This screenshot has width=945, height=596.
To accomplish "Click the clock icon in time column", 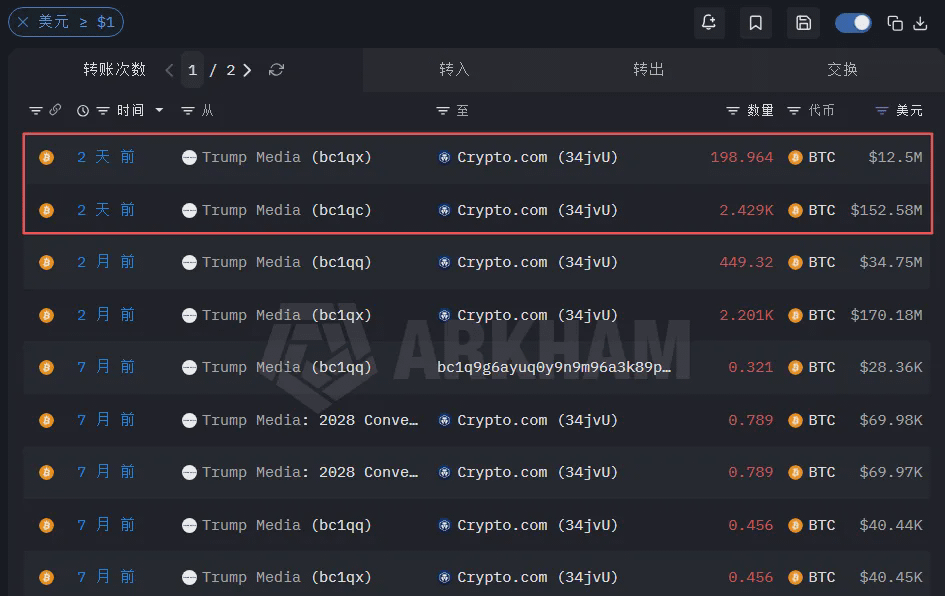I will click(83, 111).
